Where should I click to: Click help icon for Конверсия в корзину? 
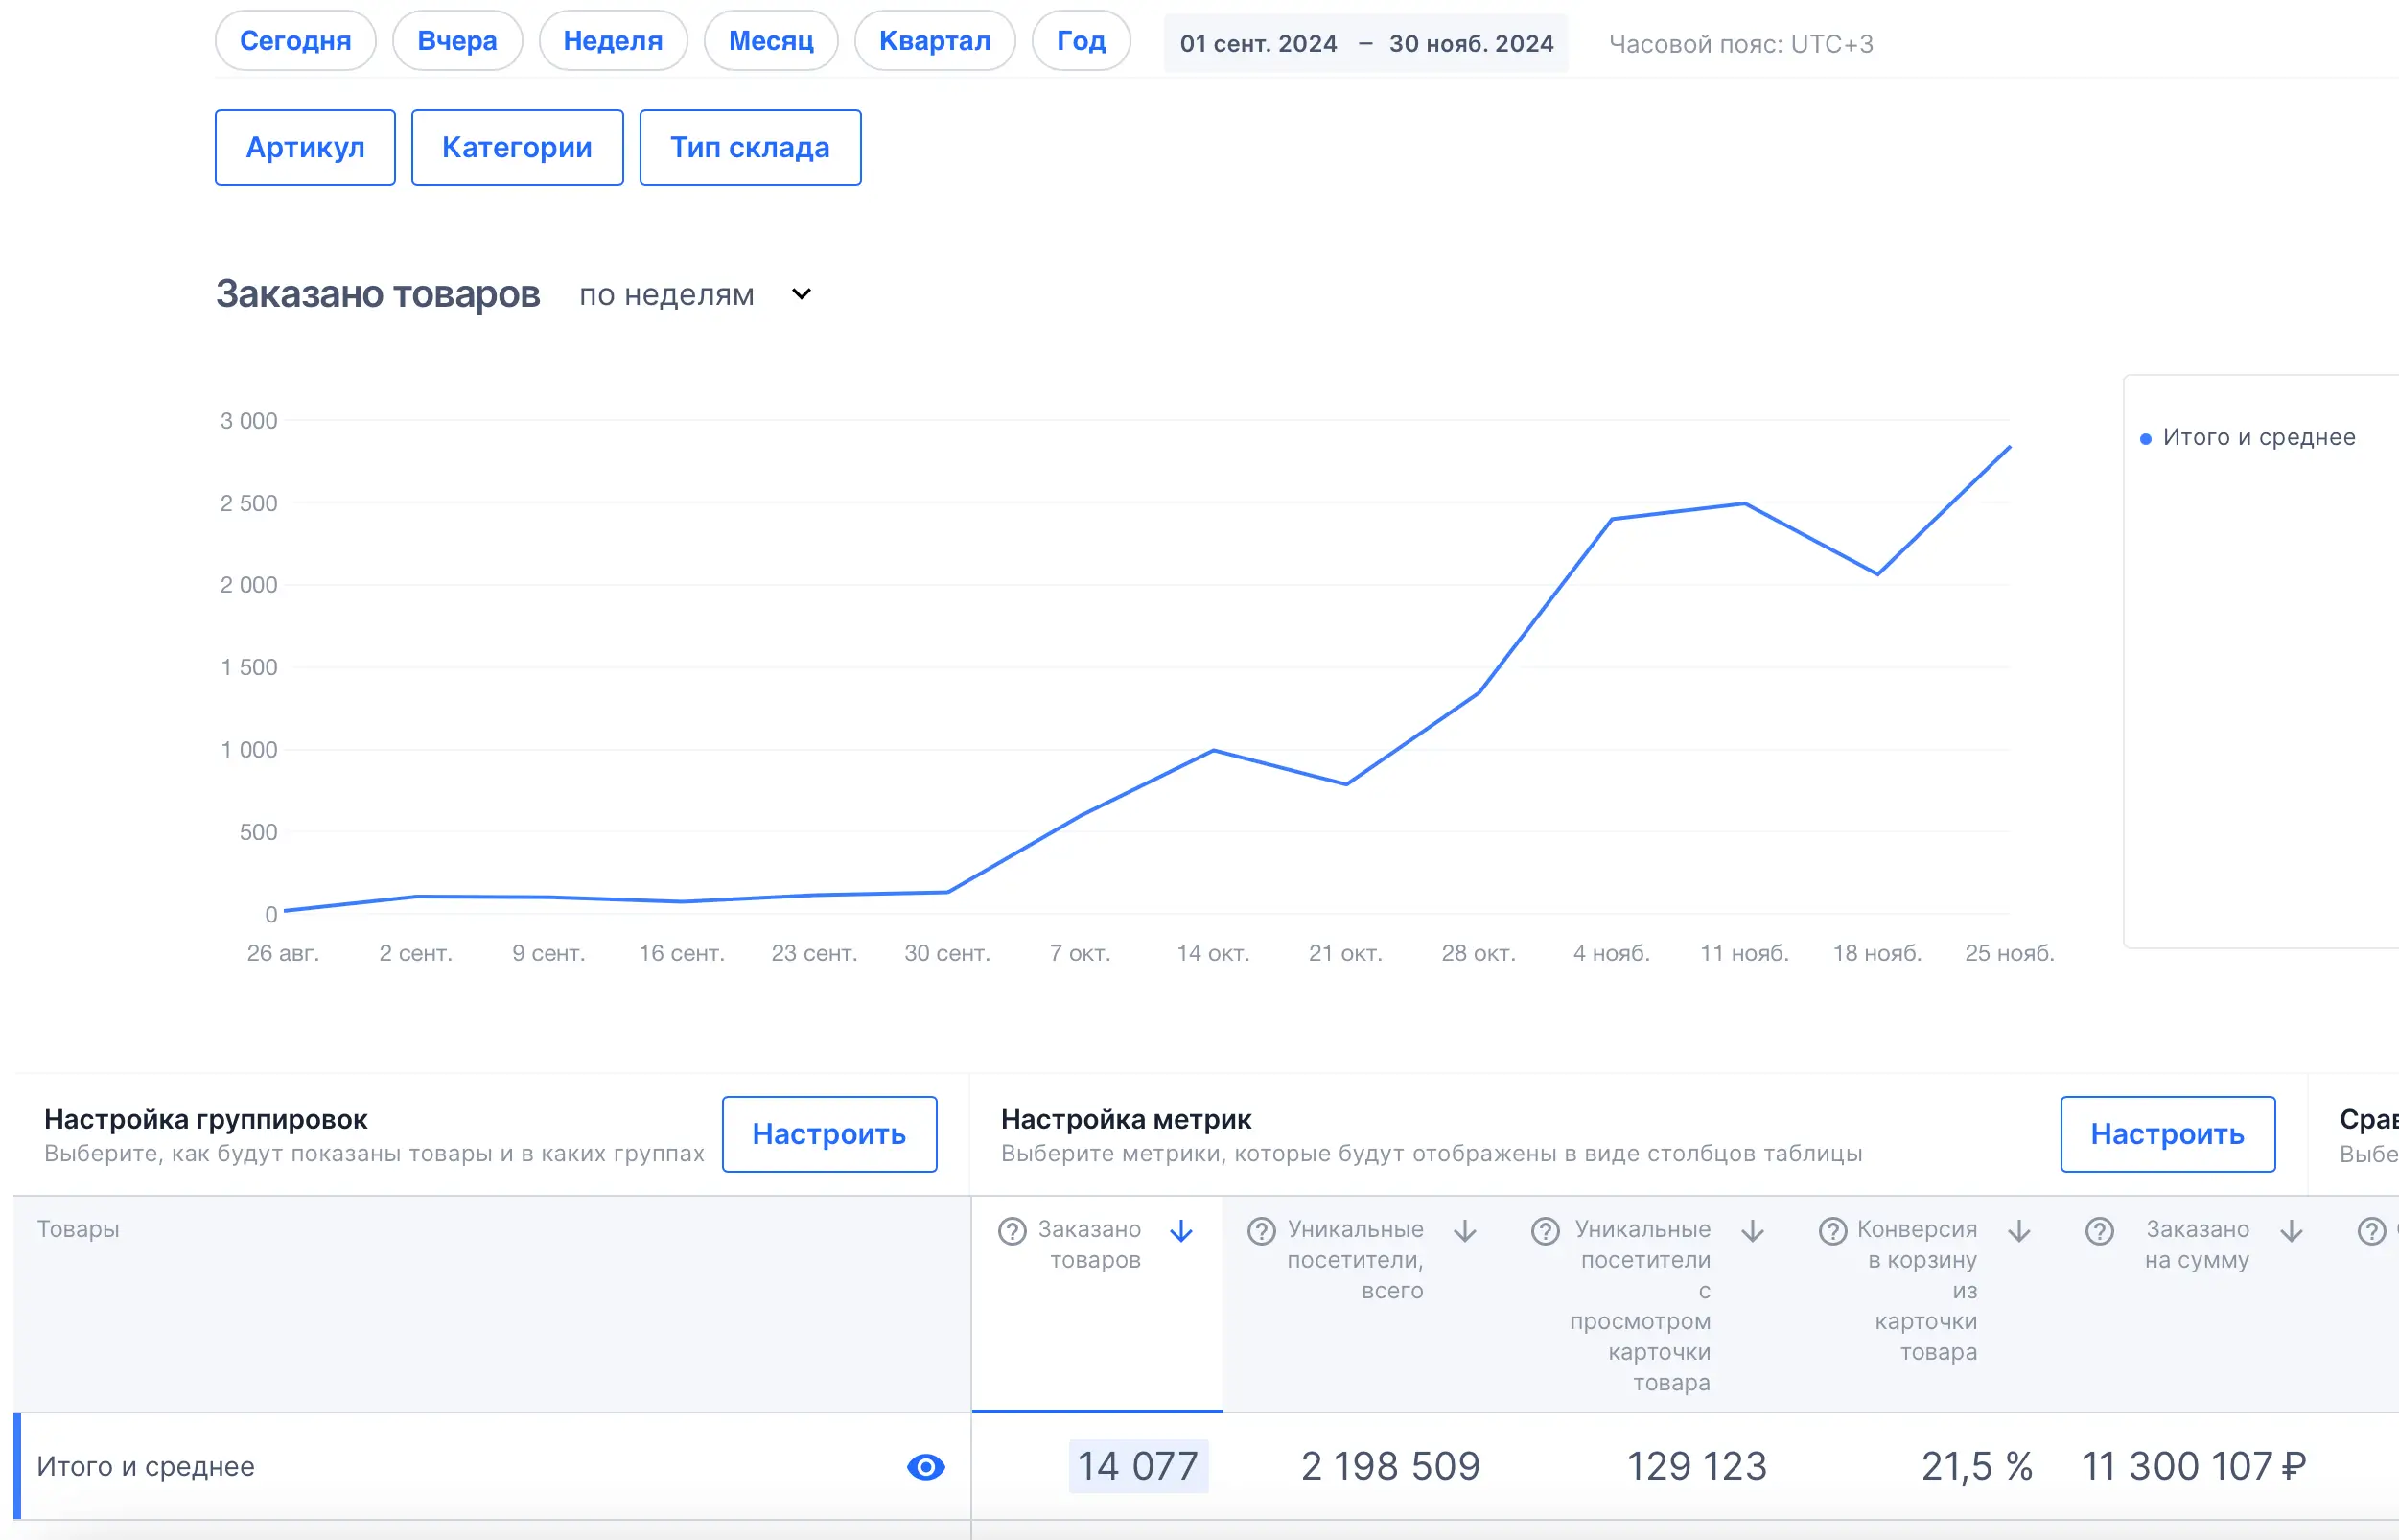(x=1832, y=1231)
